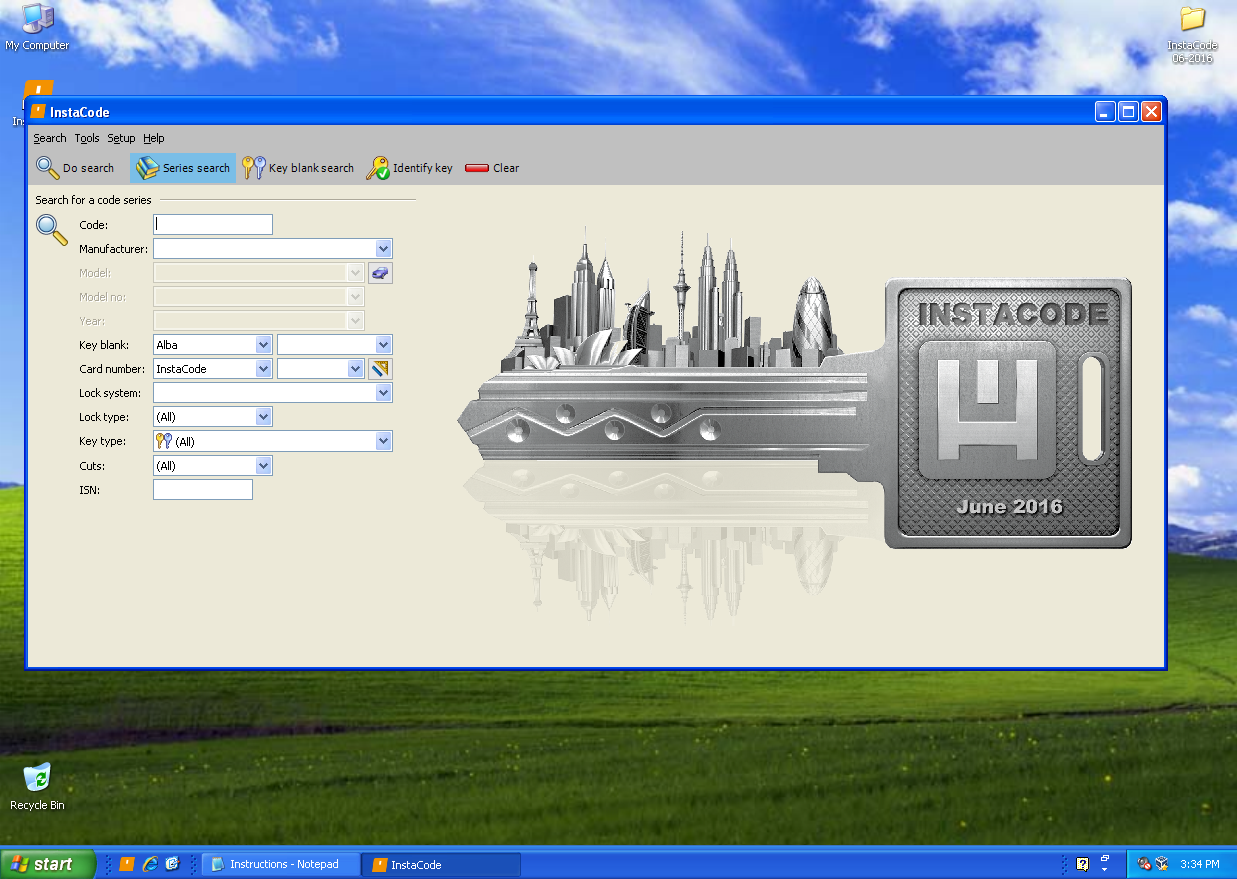Click the 'Code:' label
Viewport: 1237px width, 879px height.
[x=93, y=225]
